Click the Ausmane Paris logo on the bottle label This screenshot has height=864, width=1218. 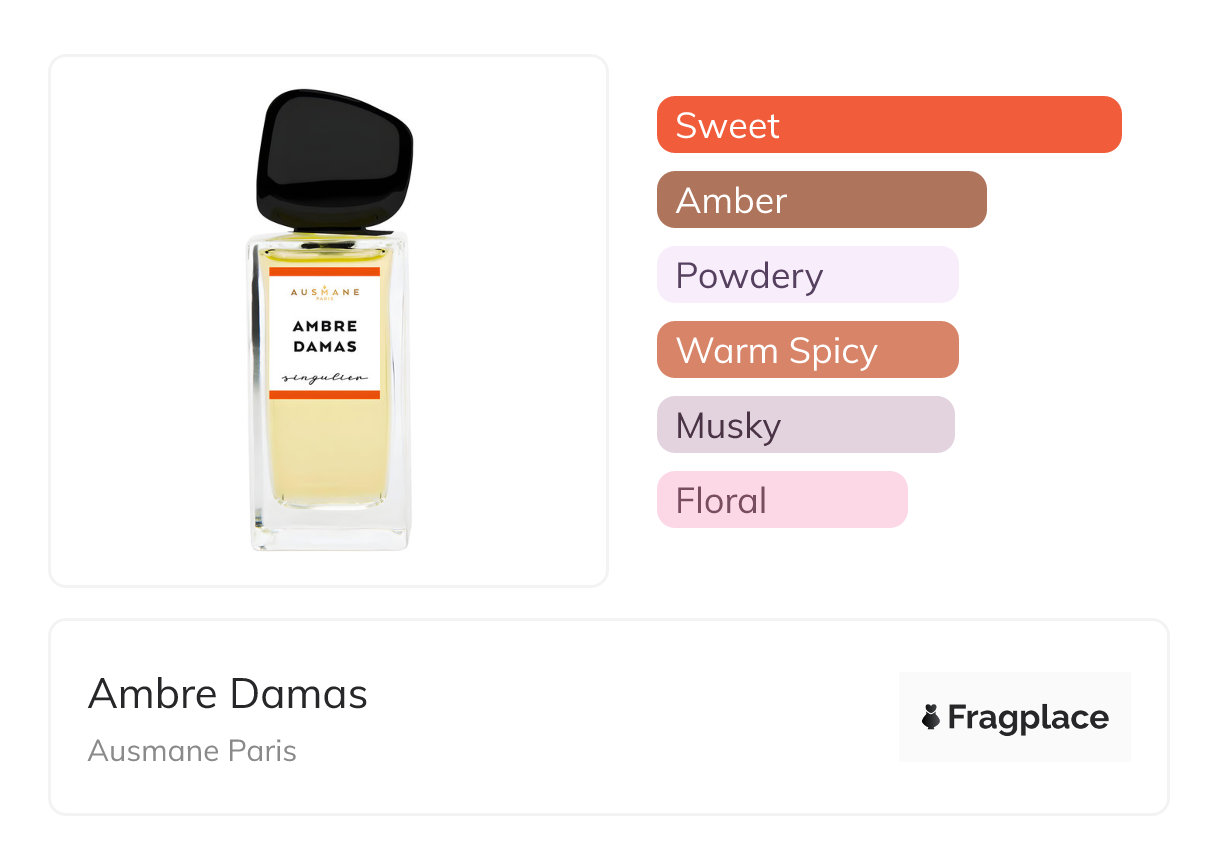click(325, 292)
